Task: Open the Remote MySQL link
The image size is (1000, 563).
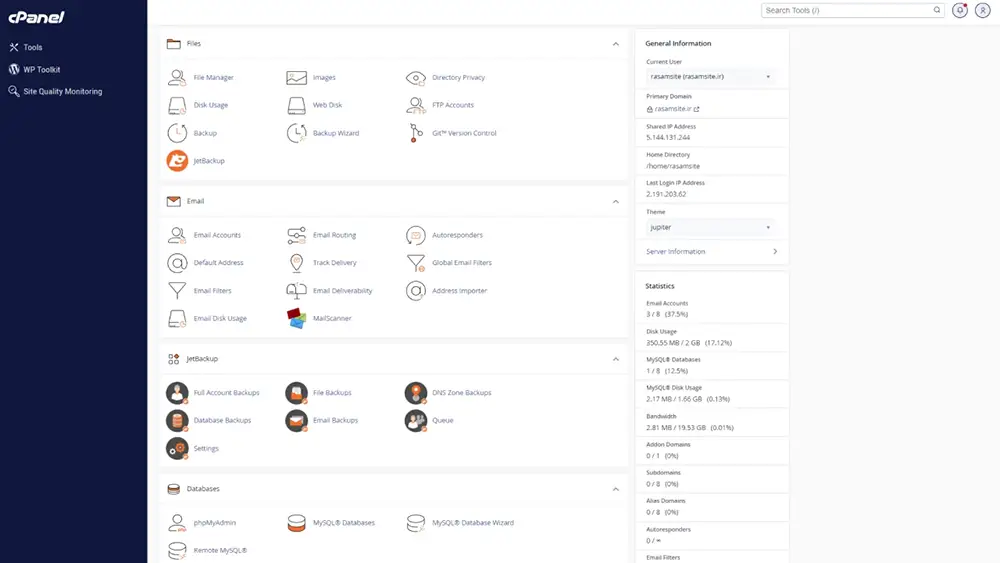Action: pyautogui.click(x=220, y=550)
